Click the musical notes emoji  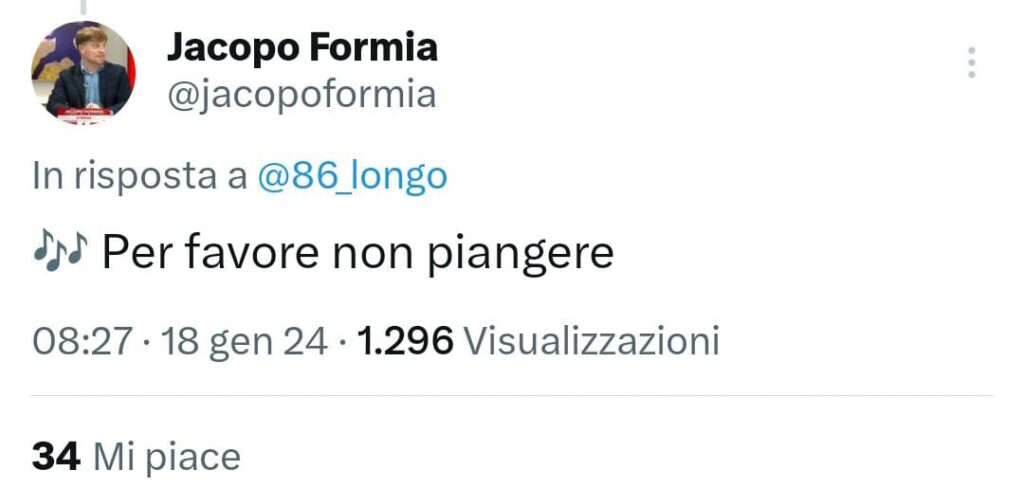tap(60, 254)
